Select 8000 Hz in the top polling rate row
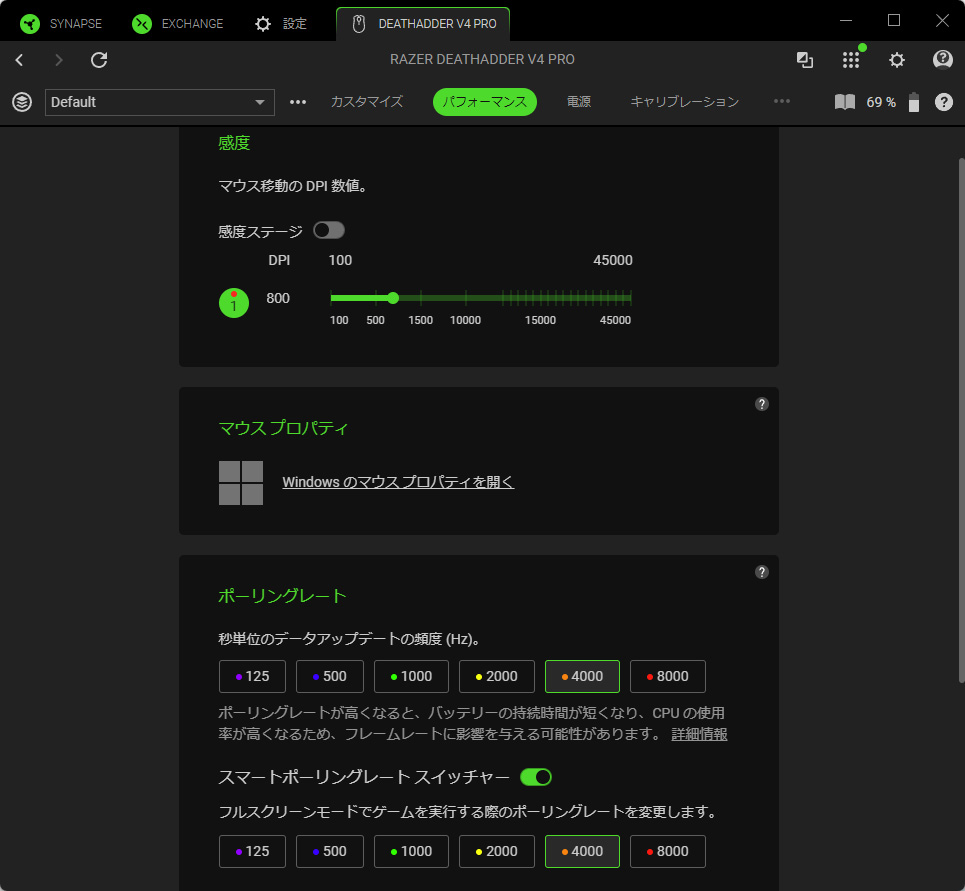965x891 pixels. pos(667,677)
